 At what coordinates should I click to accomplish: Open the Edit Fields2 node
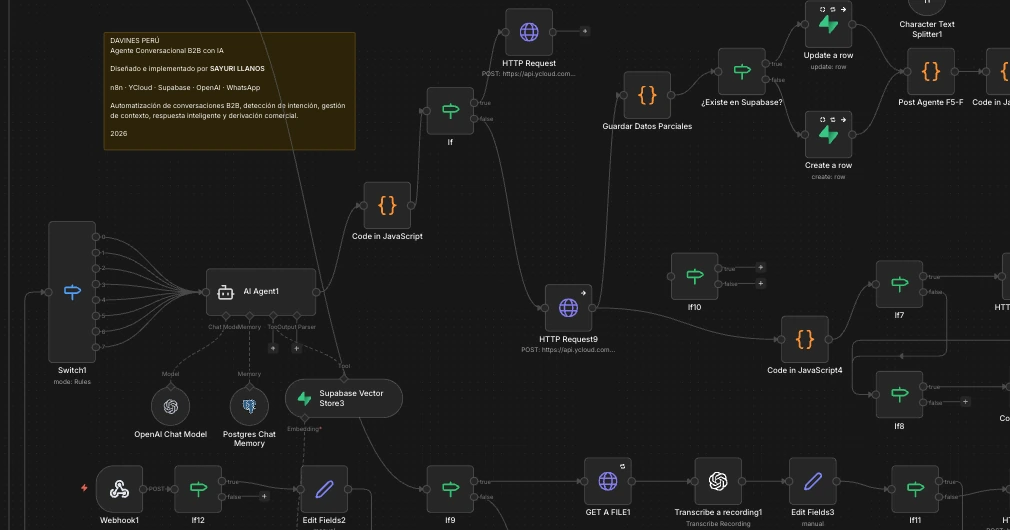(324, 489)
